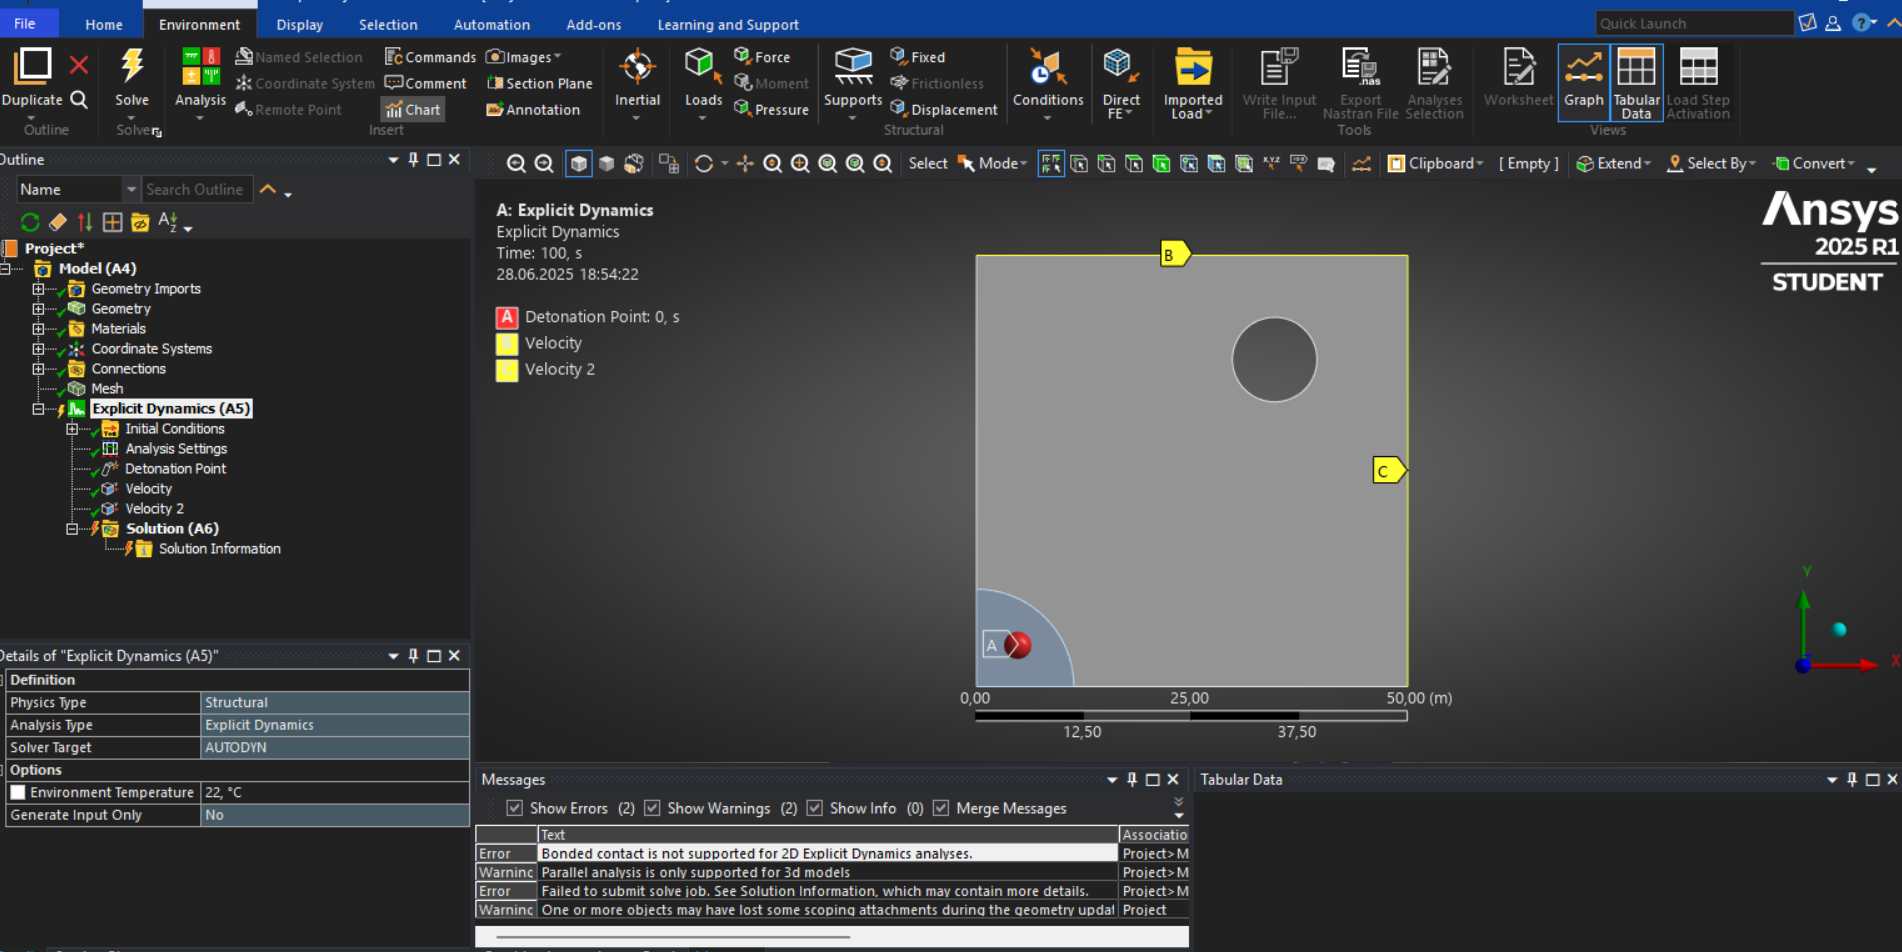This screenshot has height=952, width=1902.
Task: Insert a Section Plane
Action: (539, 83)
